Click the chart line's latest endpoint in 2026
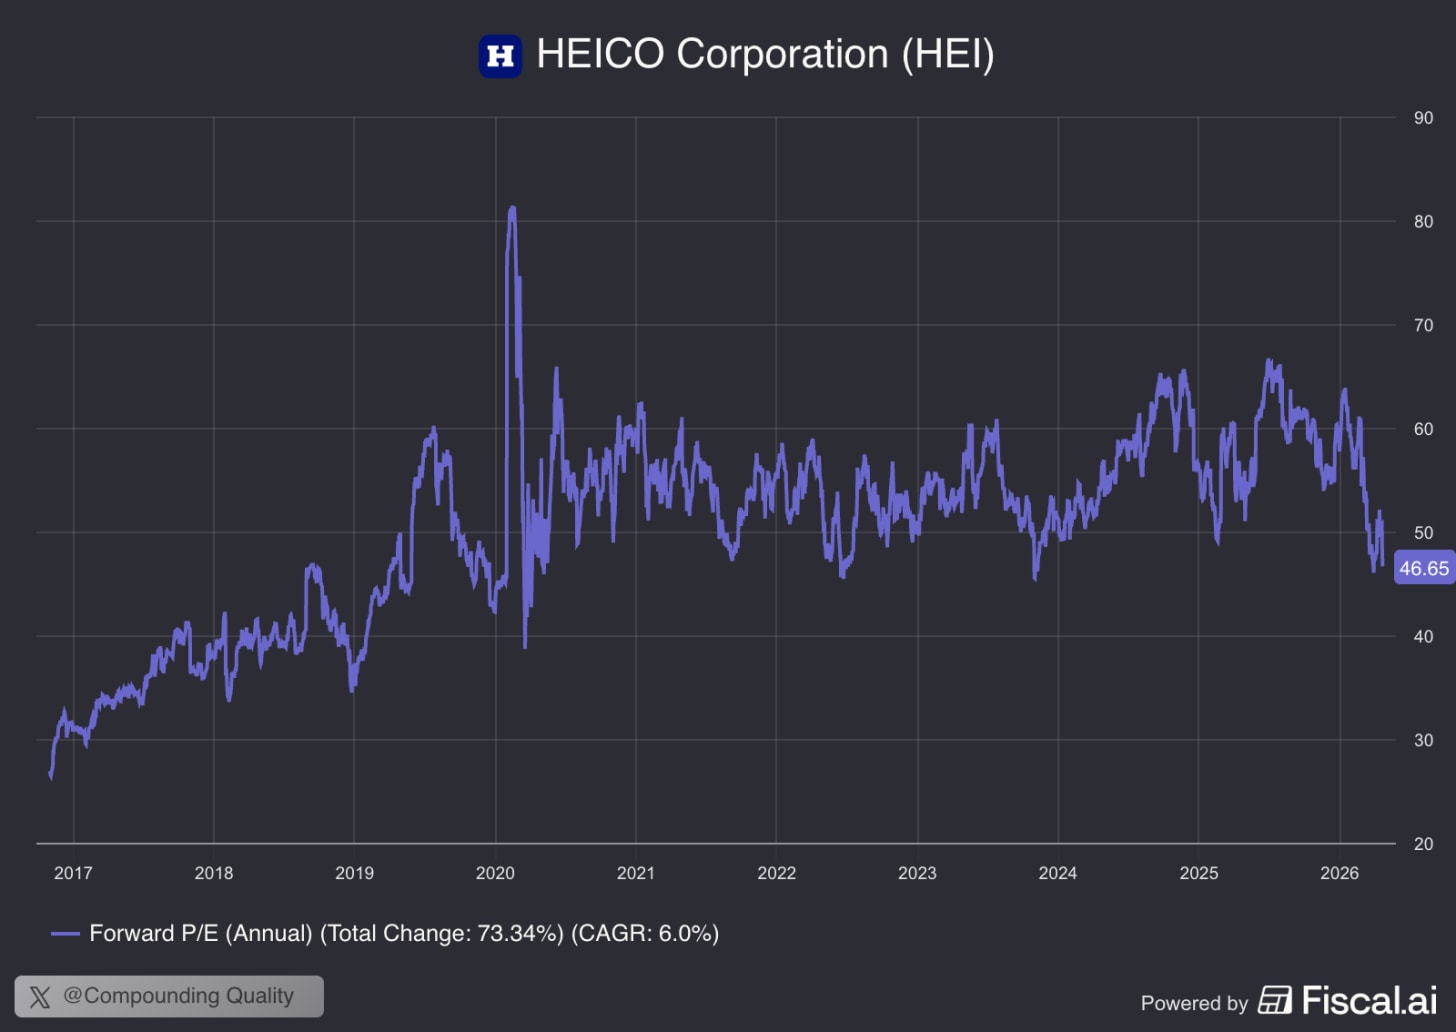1456x1032 pixels. pyautogui.click(x=1383, y=566)
